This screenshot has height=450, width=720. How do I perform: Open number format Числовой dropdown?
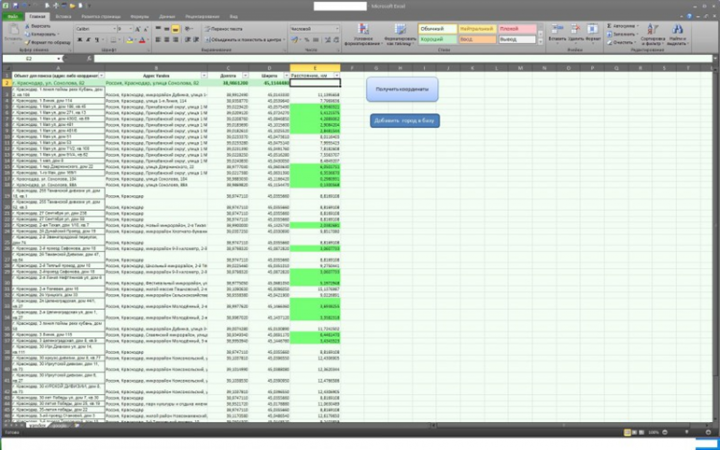coord(337,29)
